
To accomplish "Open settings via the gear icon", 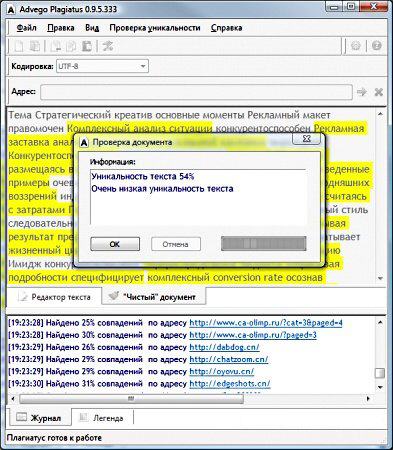I will [356, 46].
